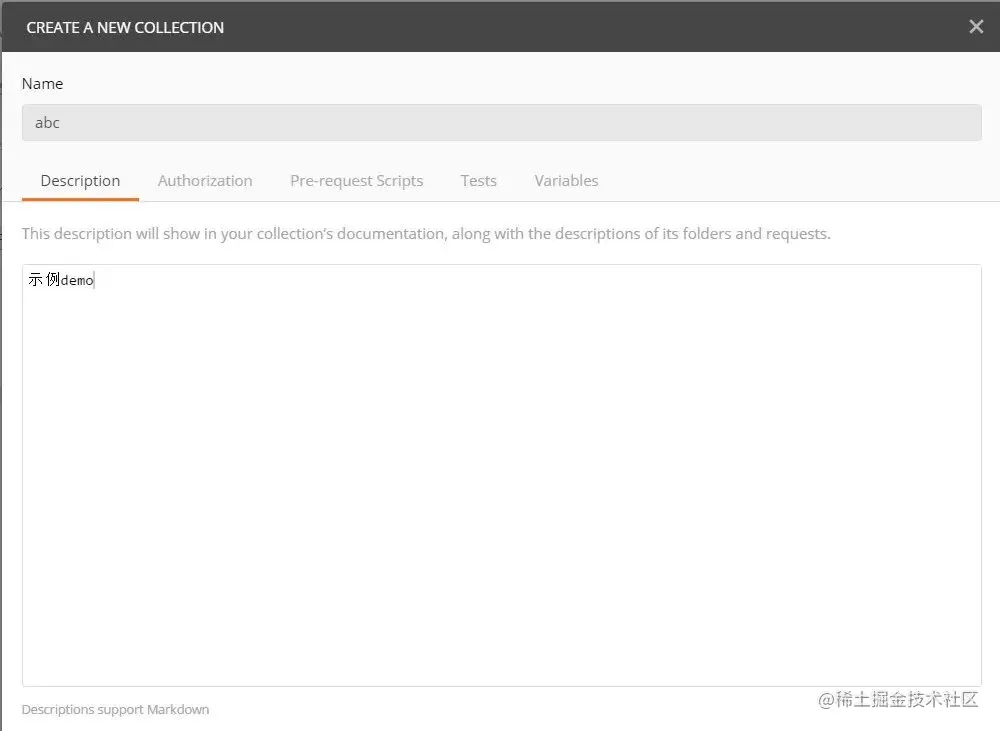Click the Name input field containing abc
Screen dimensions: 1000x731
click(501, 122)
